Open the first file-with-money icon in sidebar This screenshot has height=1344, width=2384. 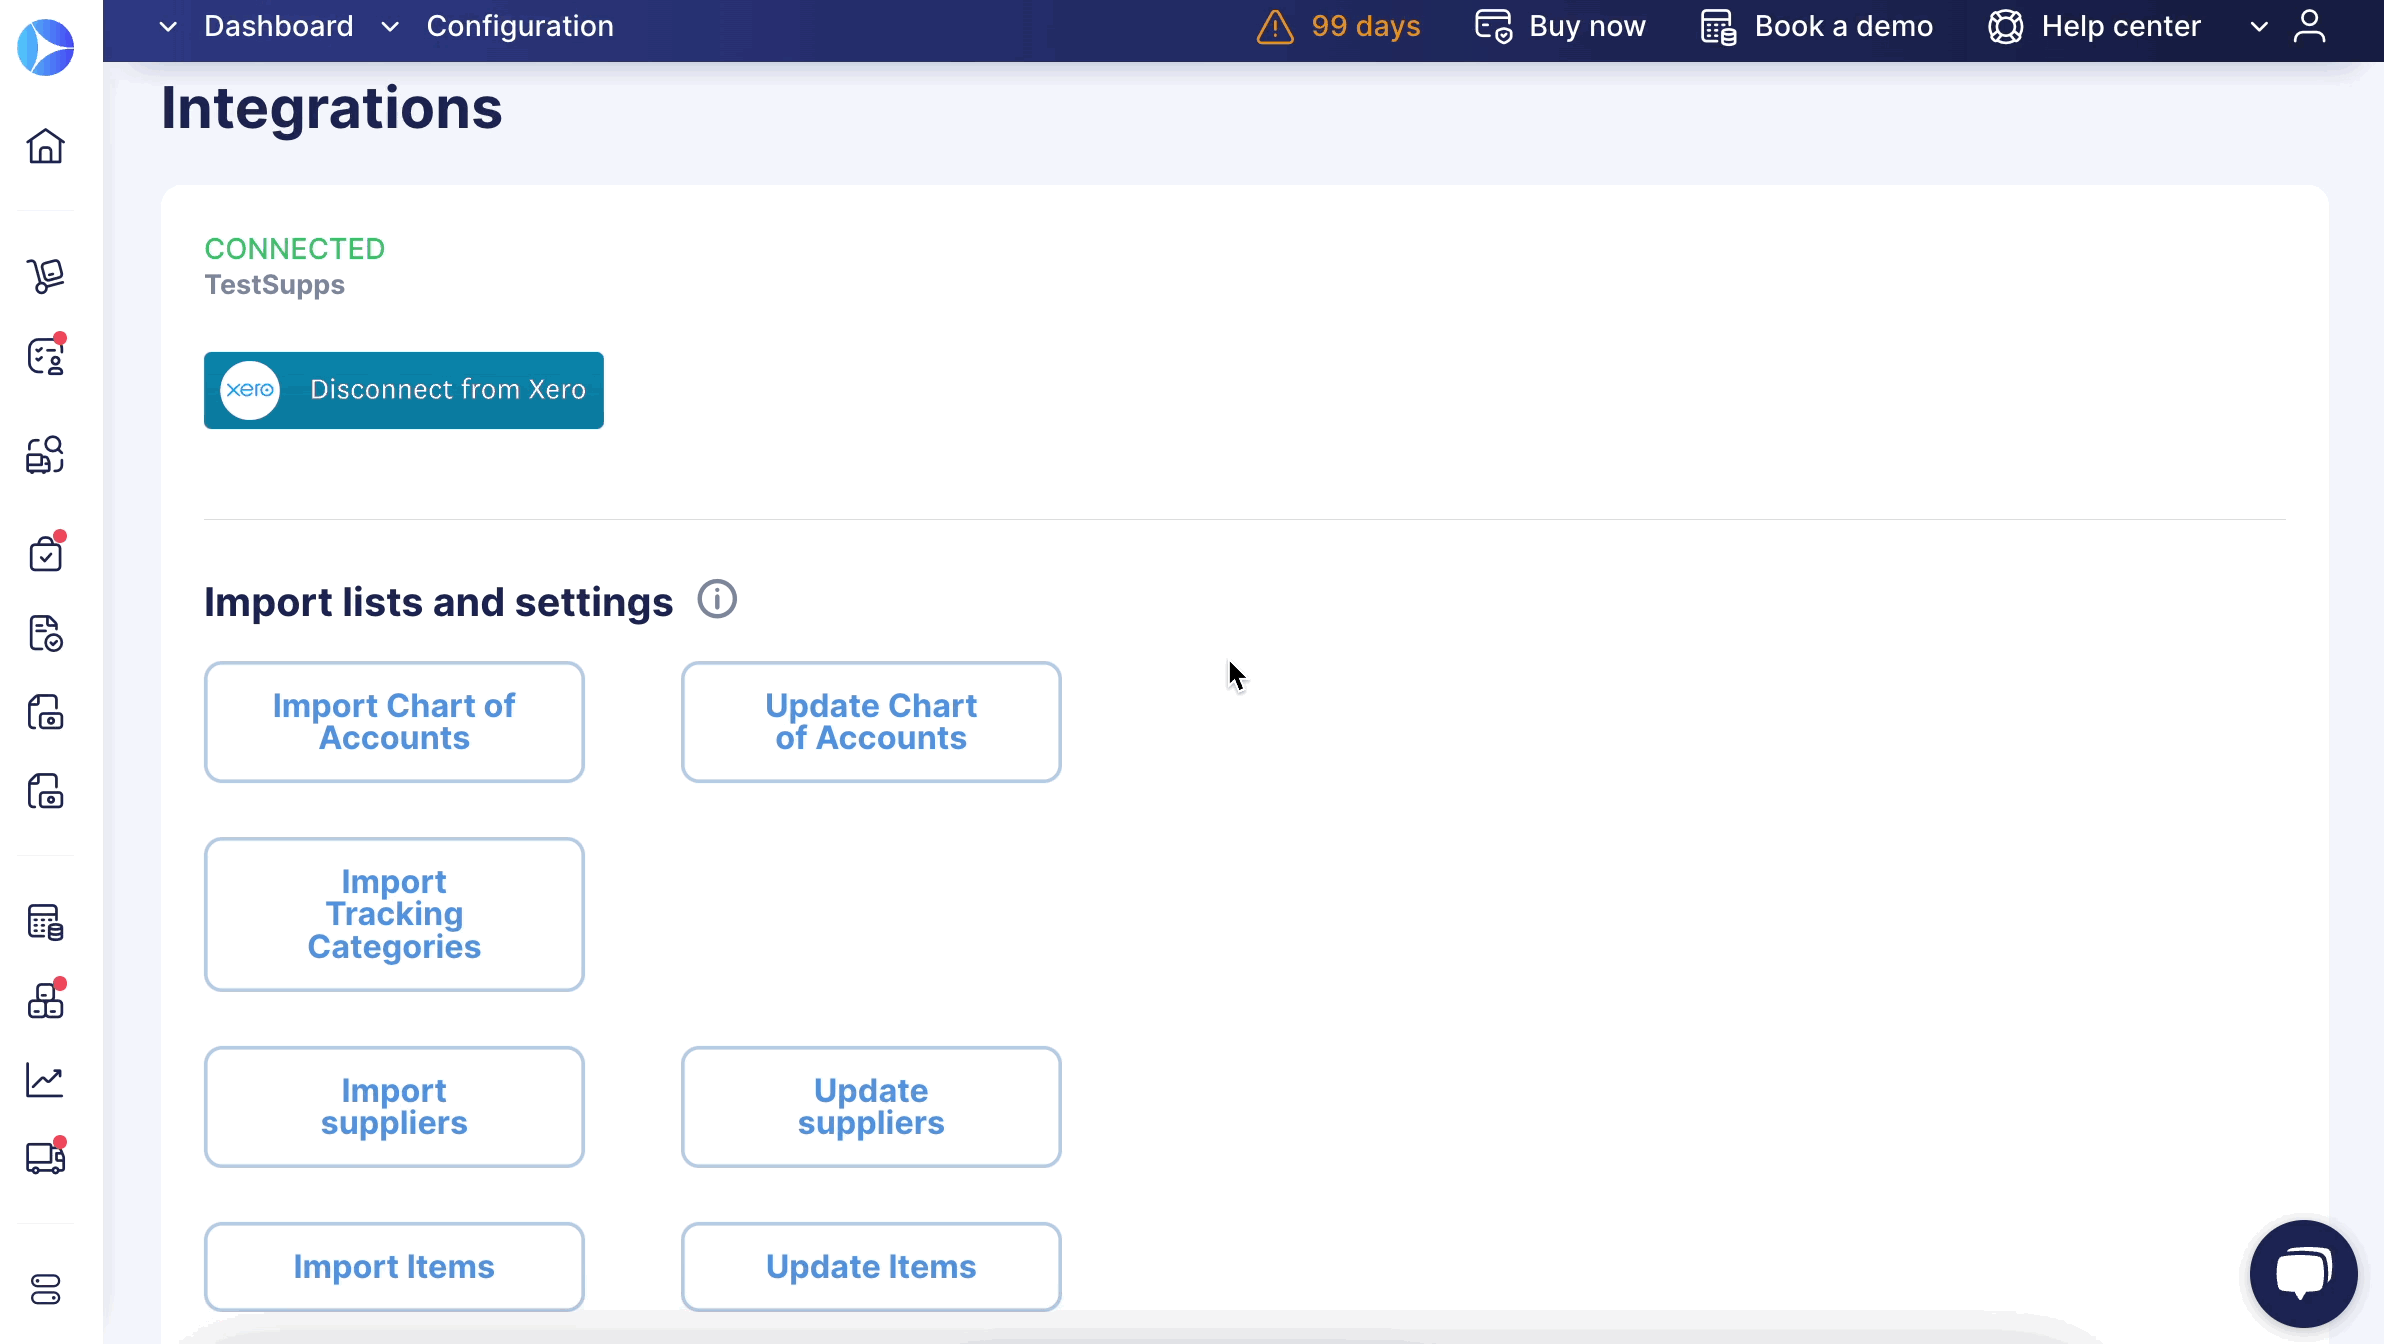45,712
